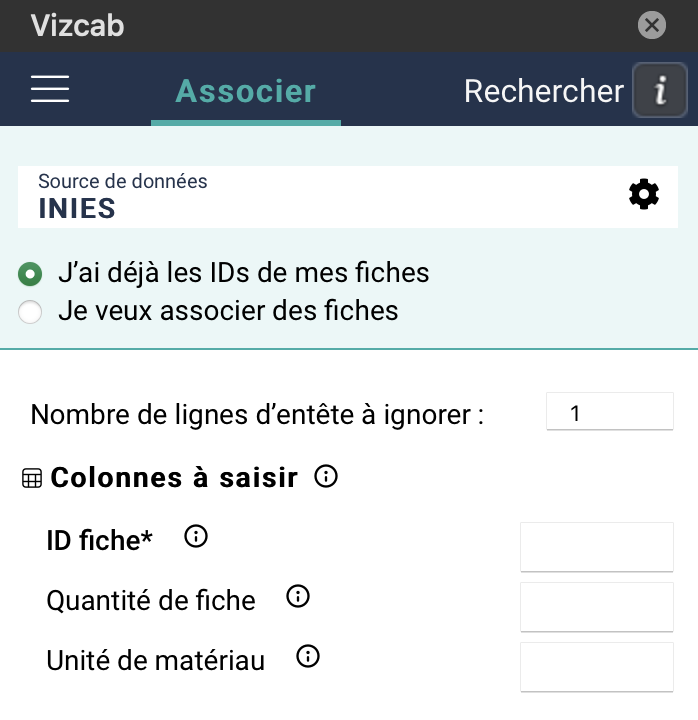Click the ID fiche column input

tap(597, 547)
